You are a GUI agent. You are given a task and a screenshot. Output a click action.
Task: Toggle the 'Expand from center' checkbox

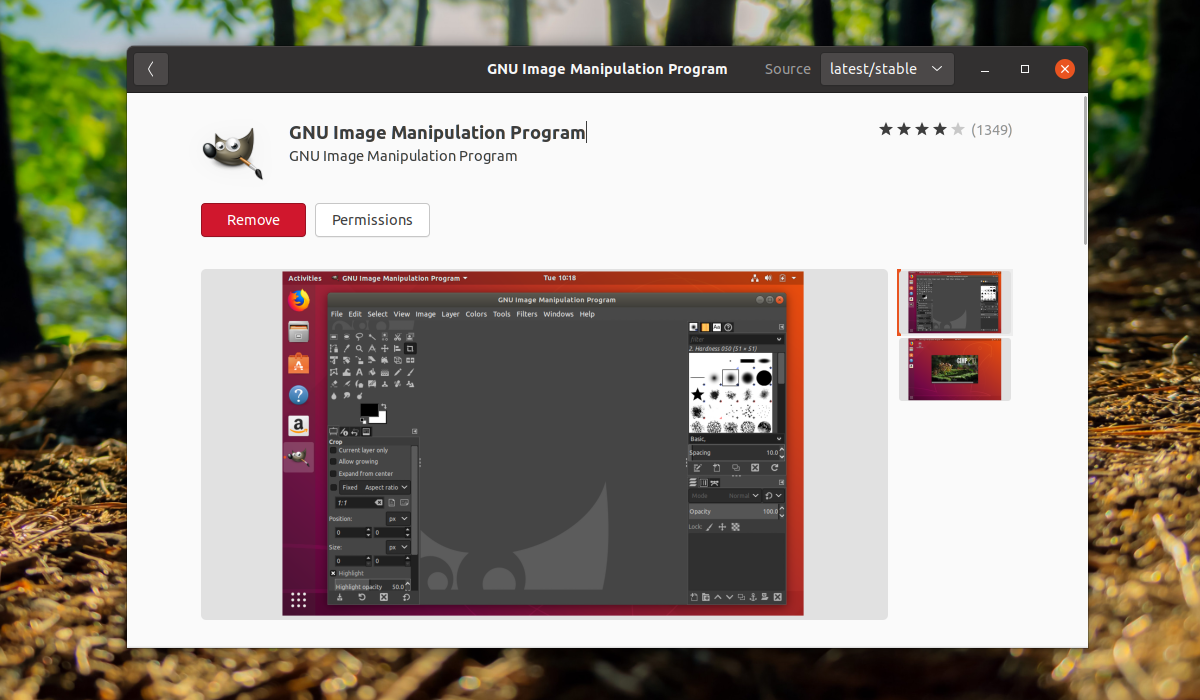[x=334, y=474]
